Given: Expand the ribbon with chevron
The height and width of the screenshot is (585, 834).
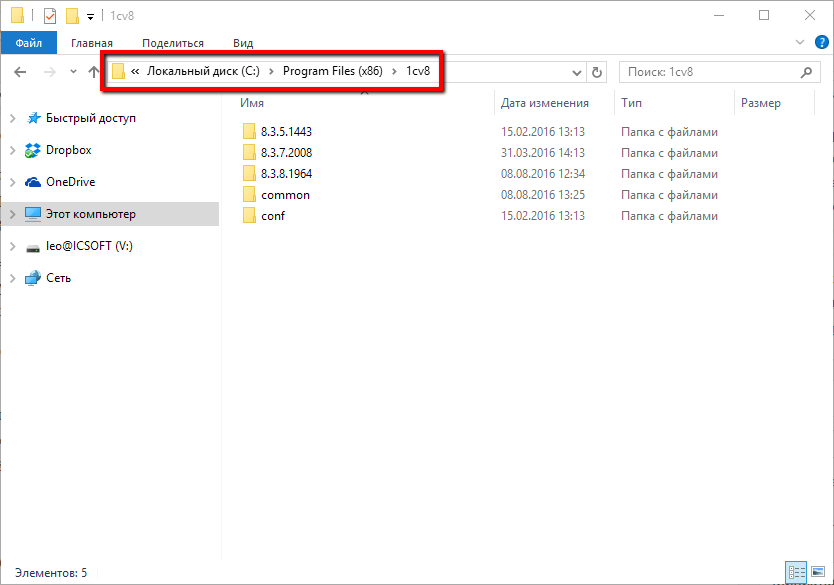Looking at the screenshot, I should tap(799, 43).
